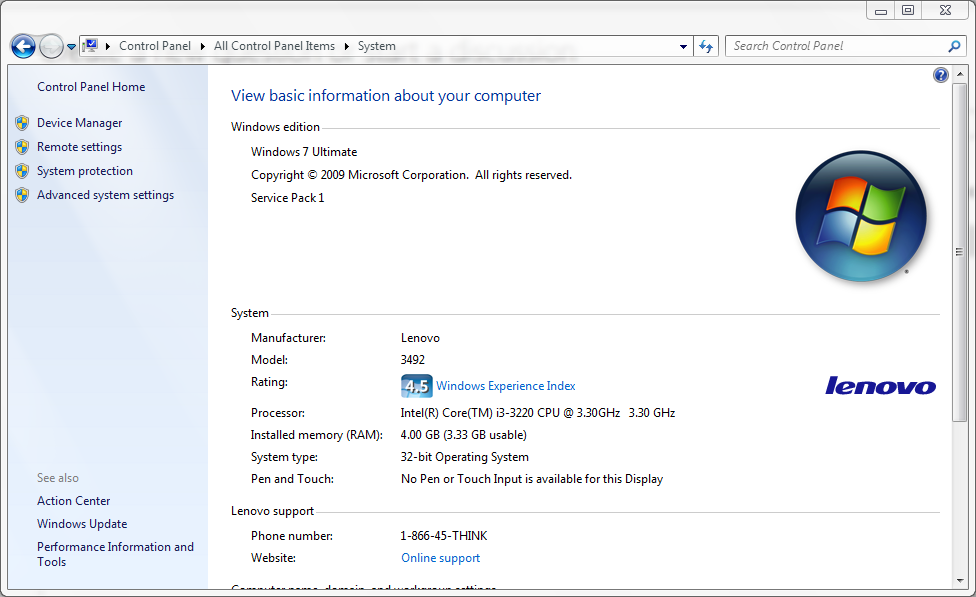Viewport: 976px width, 597px height.
Task: Open Windows Update under See also
Action: pos(82,524)
